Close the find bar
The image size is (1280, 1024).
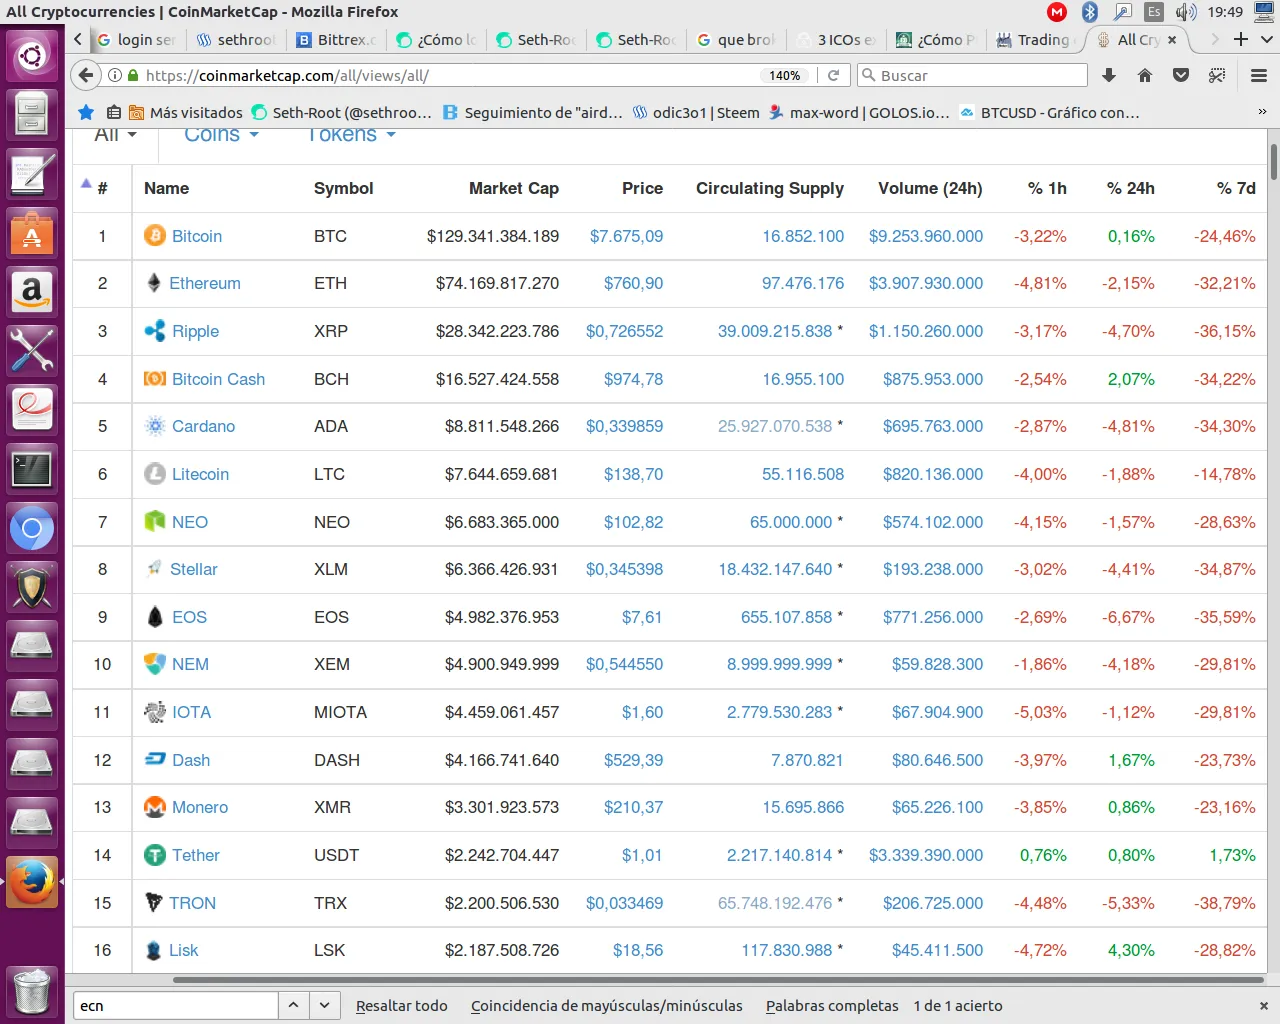1263,1006
